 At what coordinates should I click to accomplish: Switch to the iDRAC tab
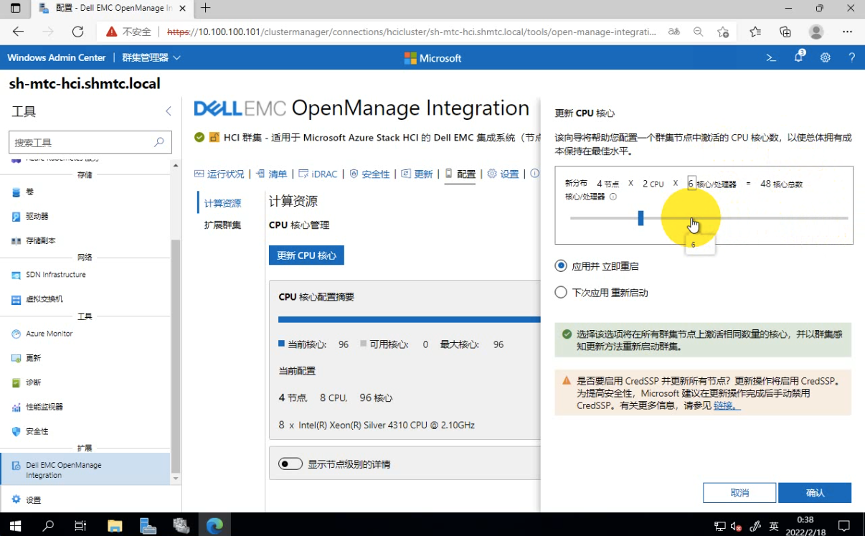tap(318, 174)
